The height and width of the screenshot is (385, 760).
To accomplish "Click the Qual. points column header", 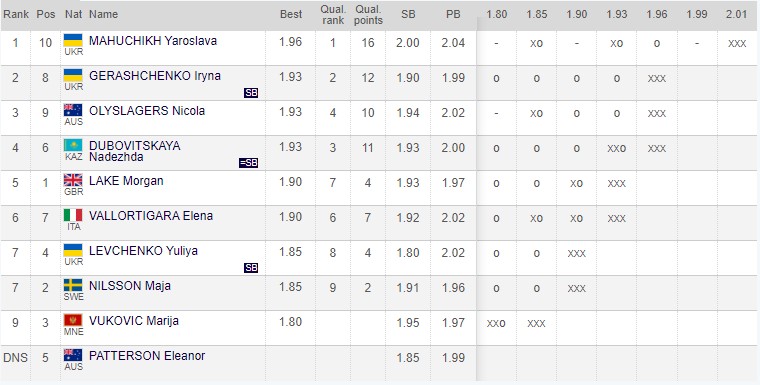I will 368,15.
